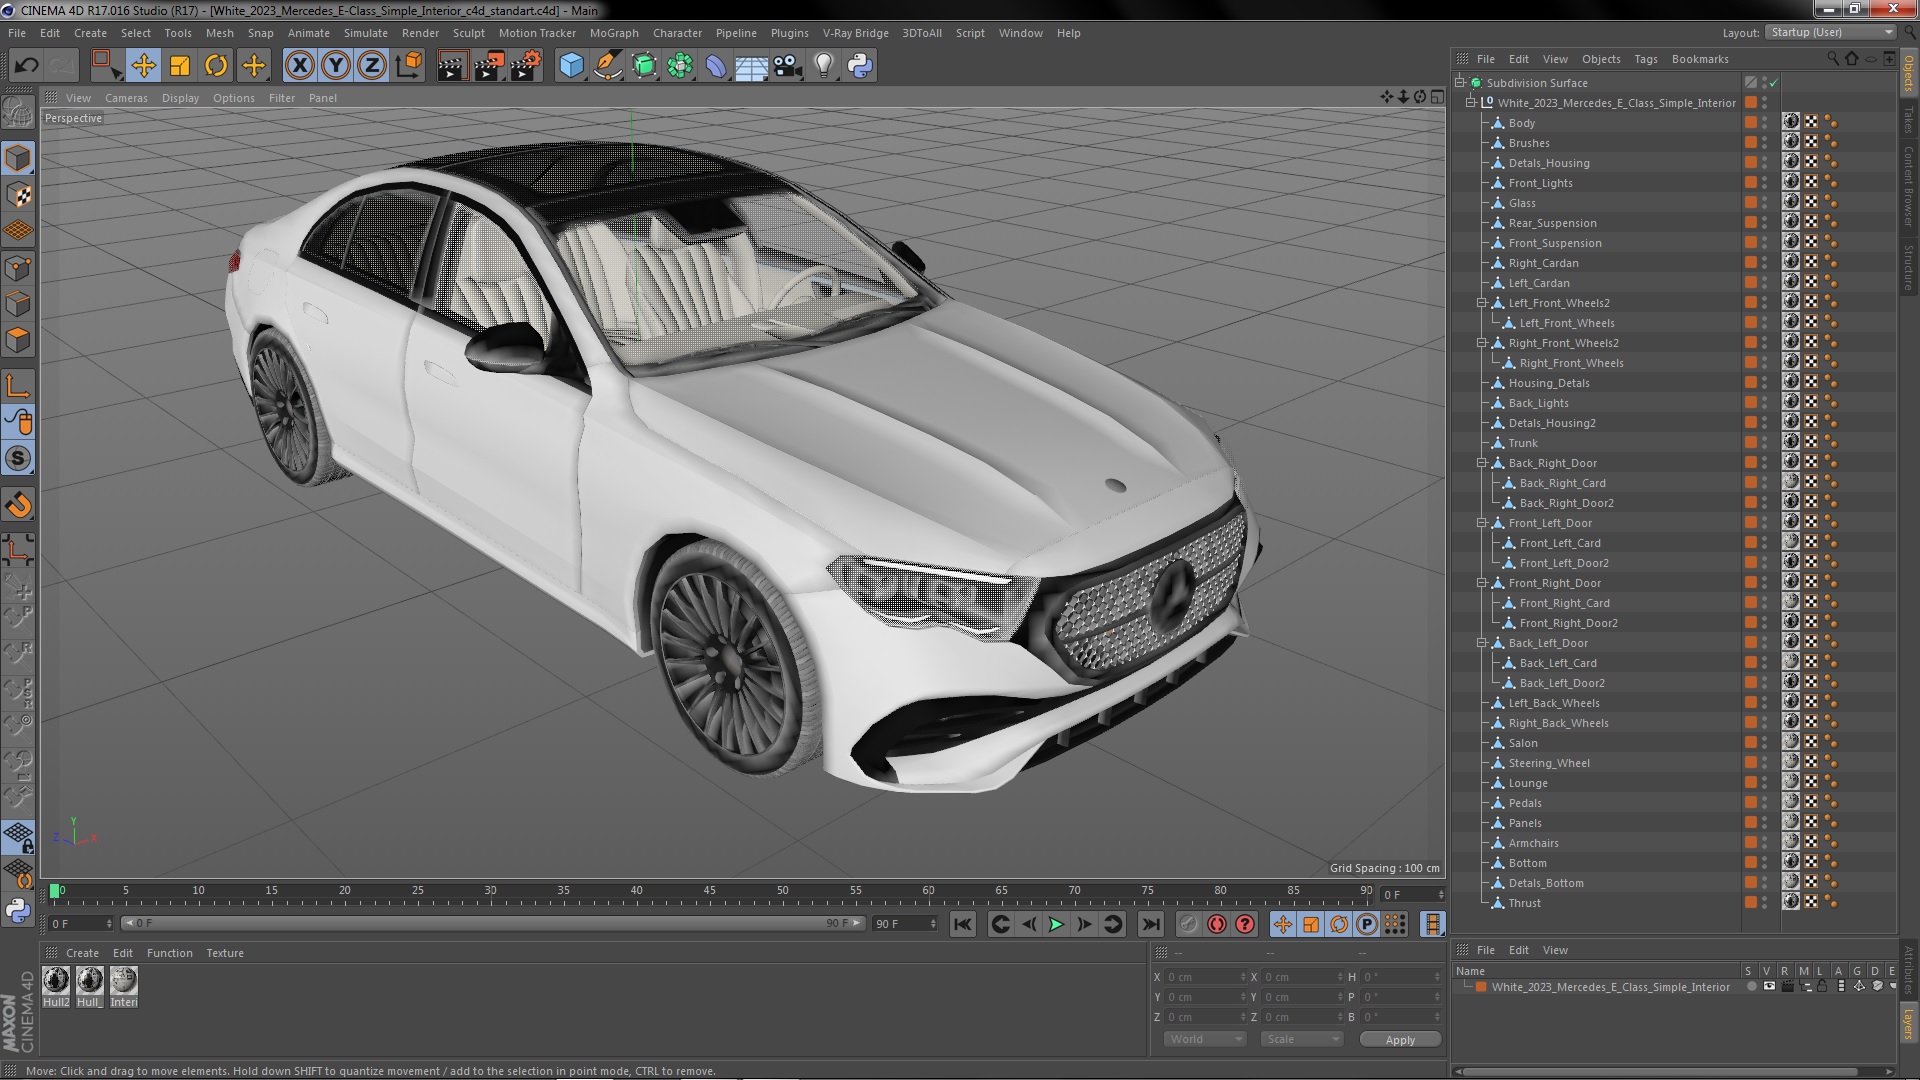Collapse the White_2023_Mercedes_E_Class_Simple_Interior null
The height and width of the screenshot is (1080, 1920).
coord(1471,103)
